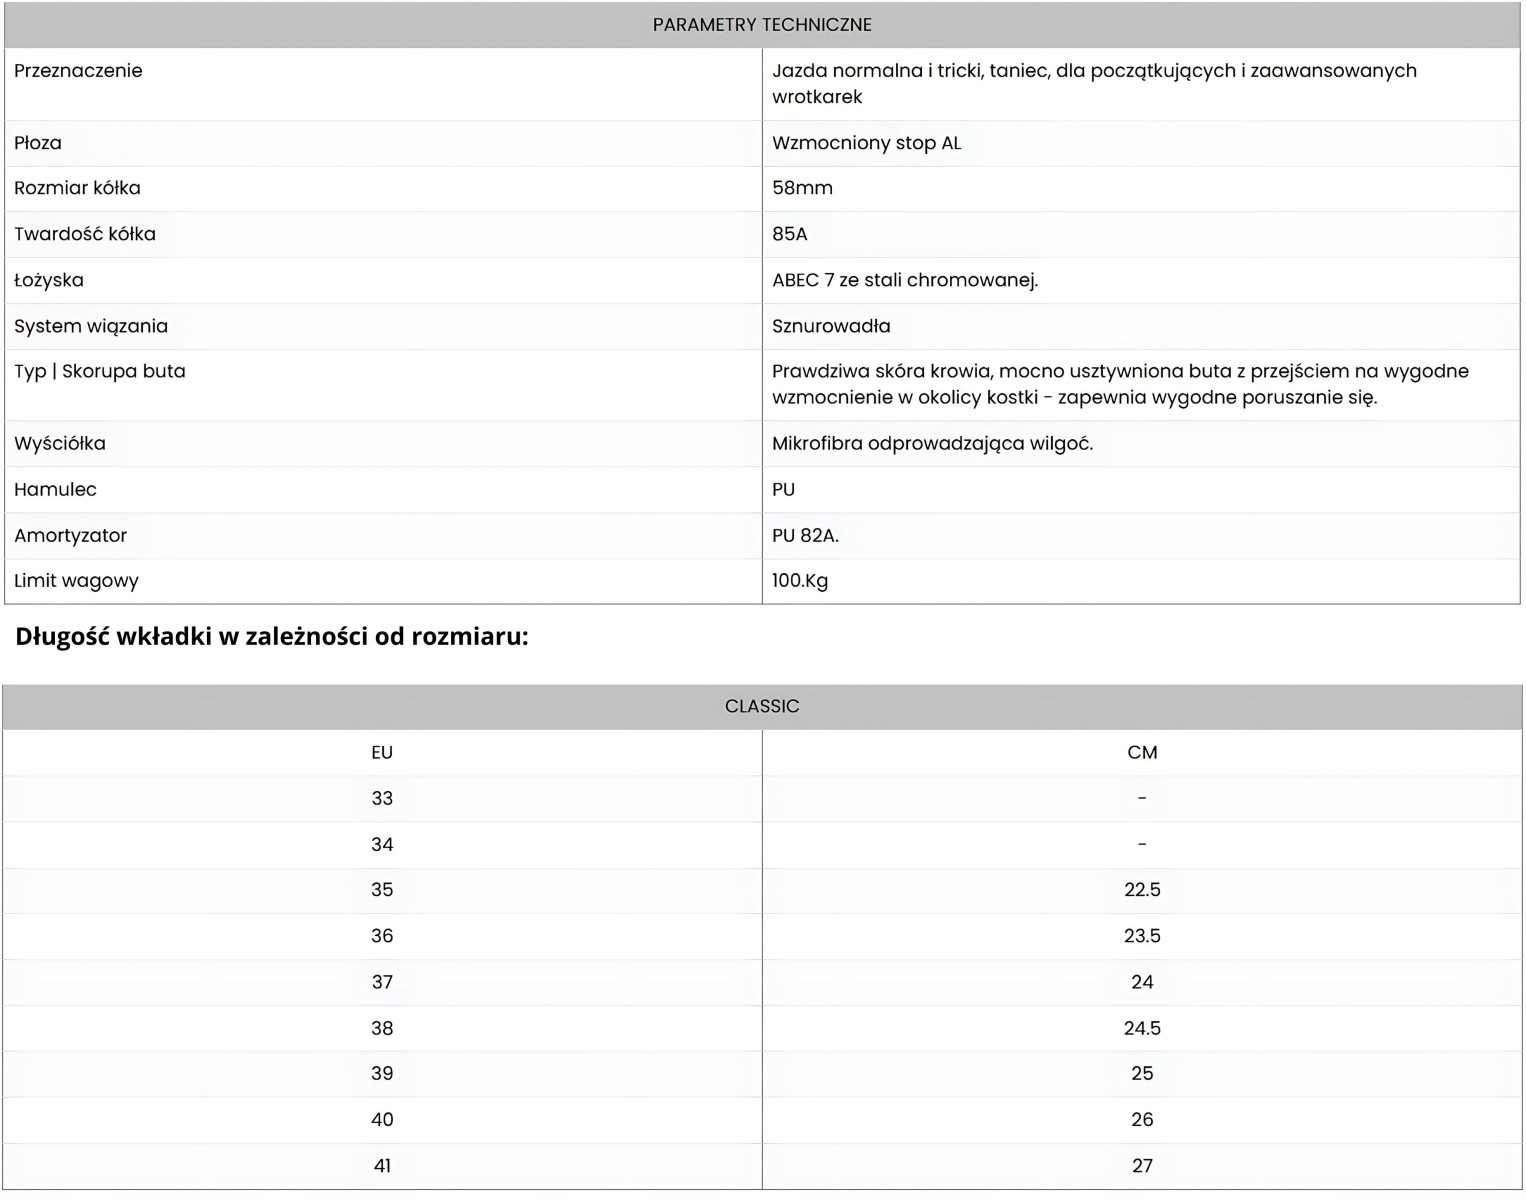
Task: Click the CLASSIC table header
Action: click(762, 706)
